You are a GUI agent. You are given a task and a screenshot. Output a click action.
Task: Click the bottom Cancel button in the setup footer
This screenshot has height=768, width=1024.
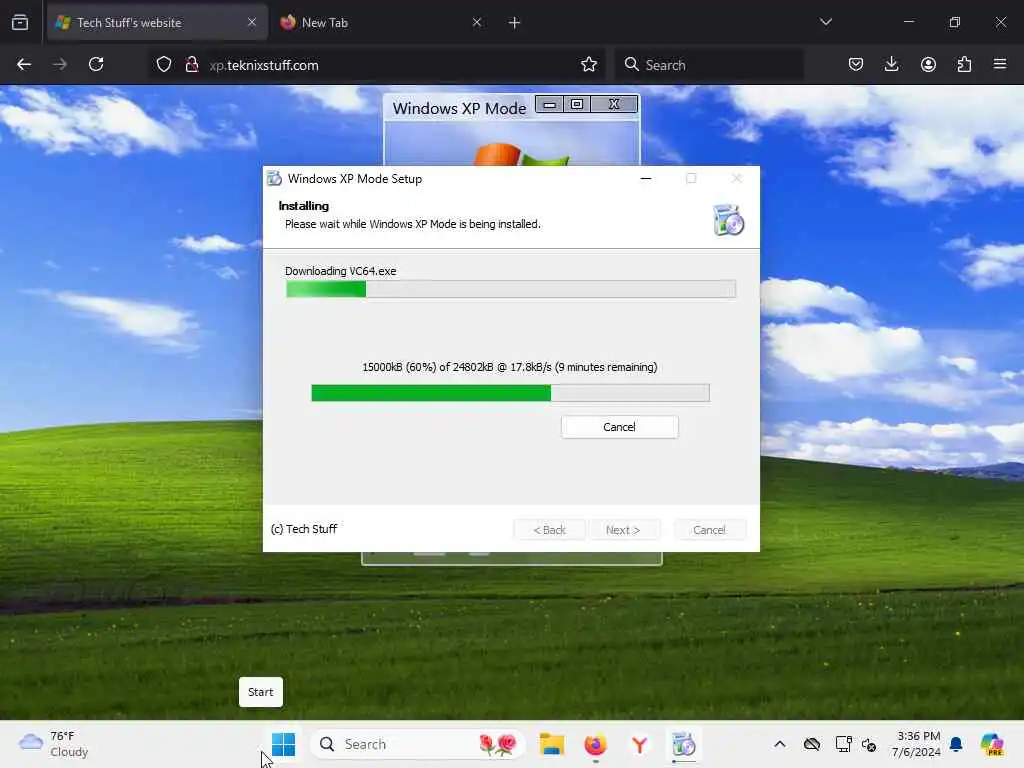click(709, 530)
